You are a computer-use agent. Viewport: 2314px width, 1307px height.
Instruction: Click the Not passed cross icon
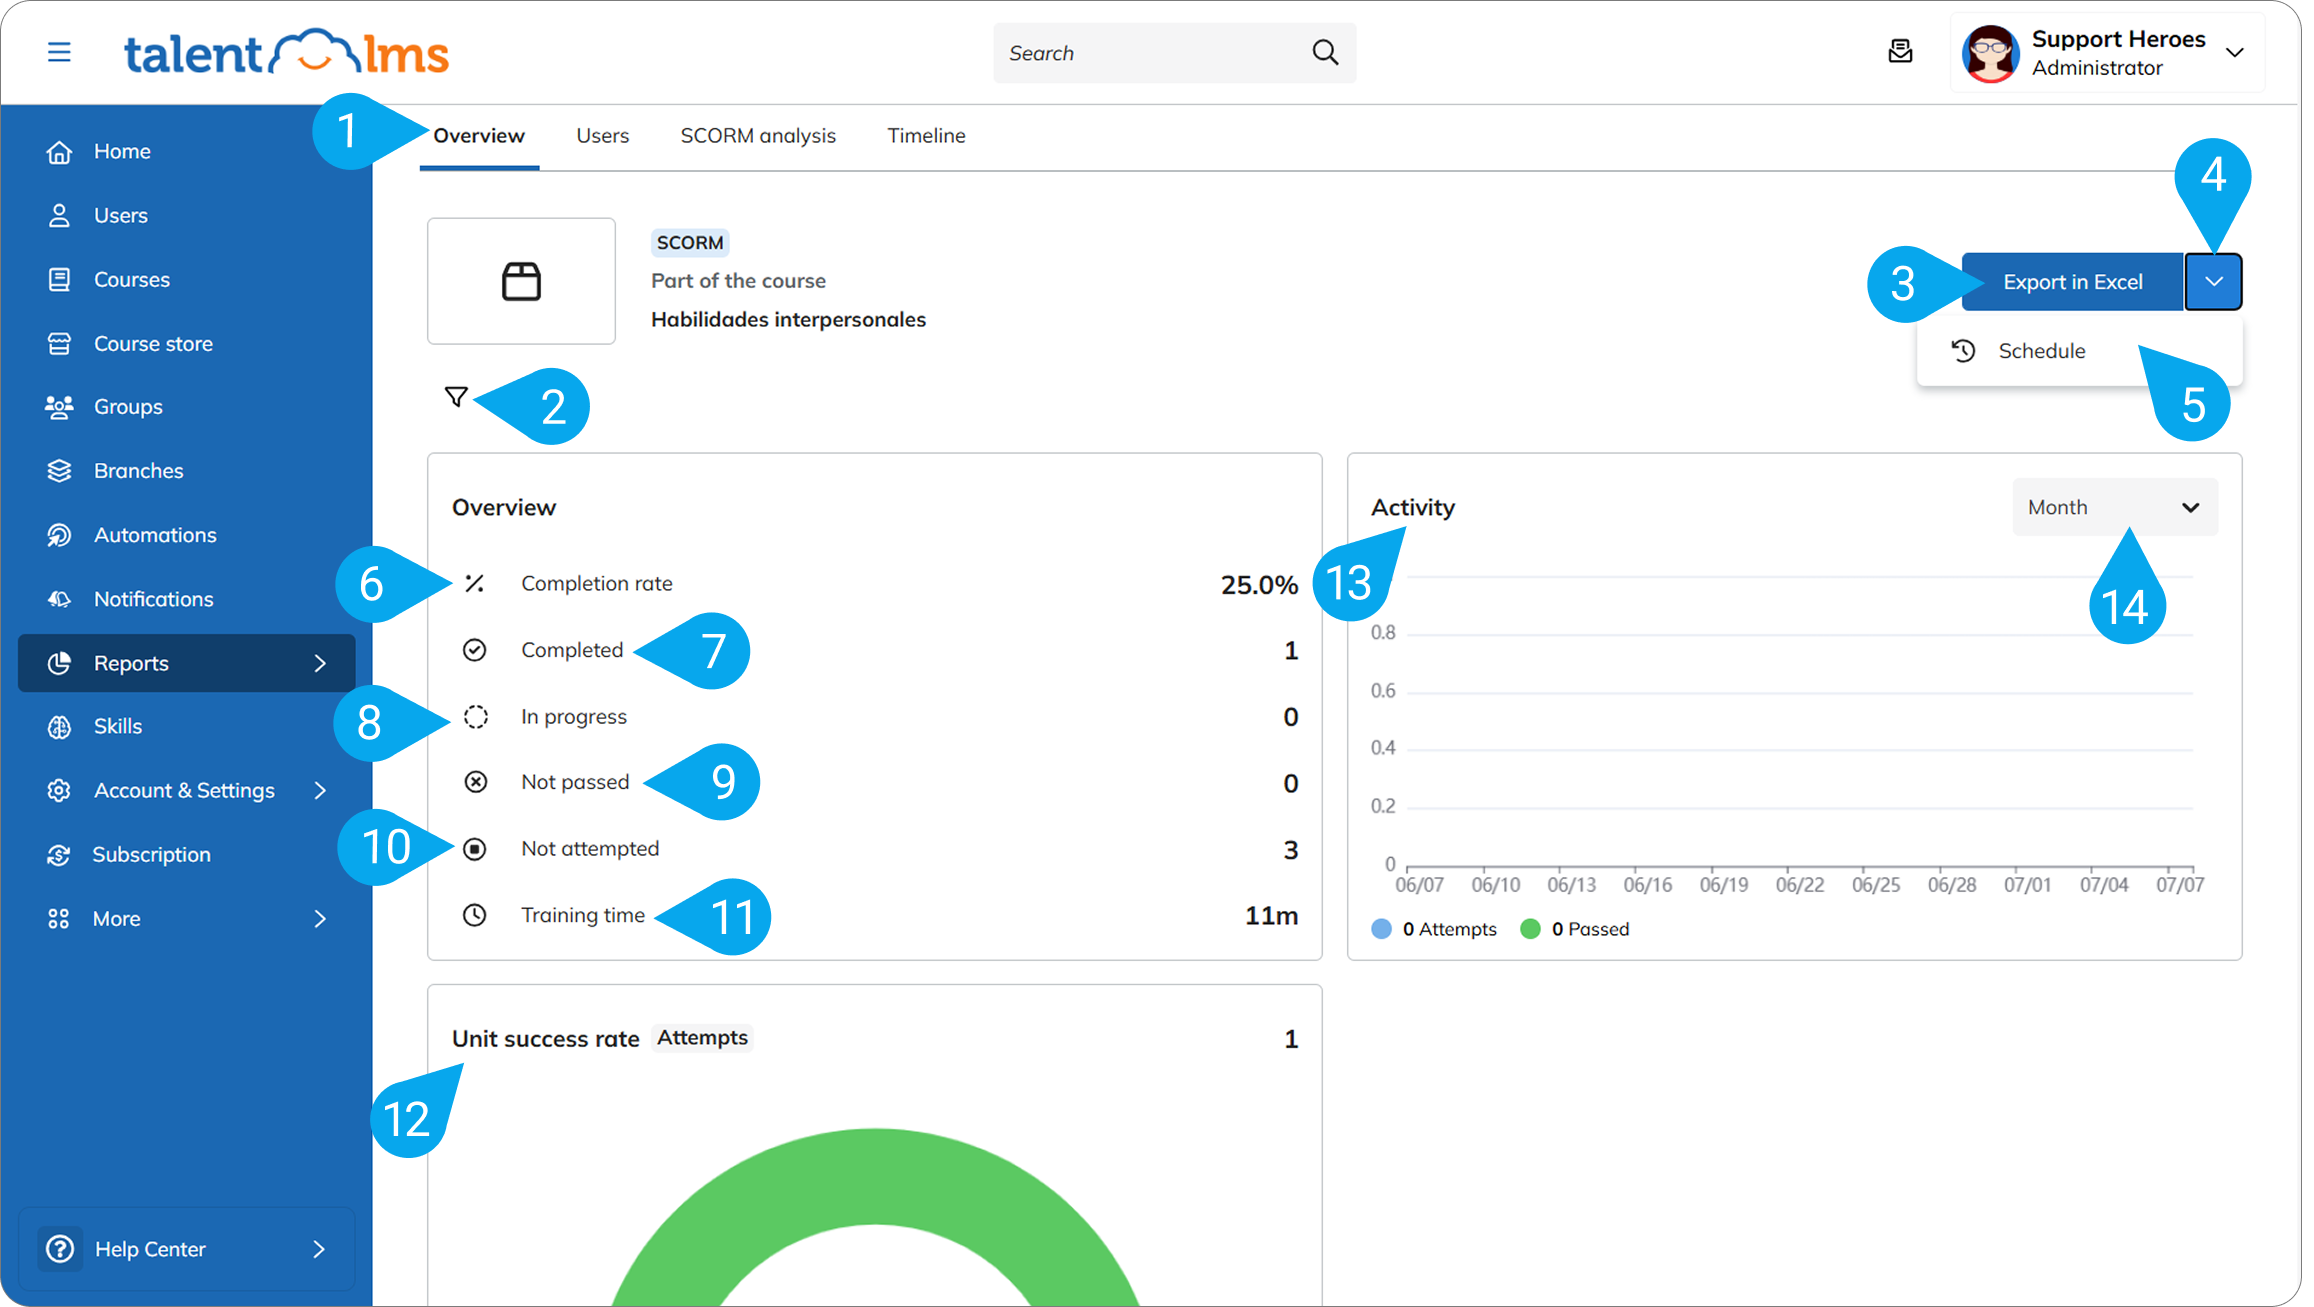point(476,782)
